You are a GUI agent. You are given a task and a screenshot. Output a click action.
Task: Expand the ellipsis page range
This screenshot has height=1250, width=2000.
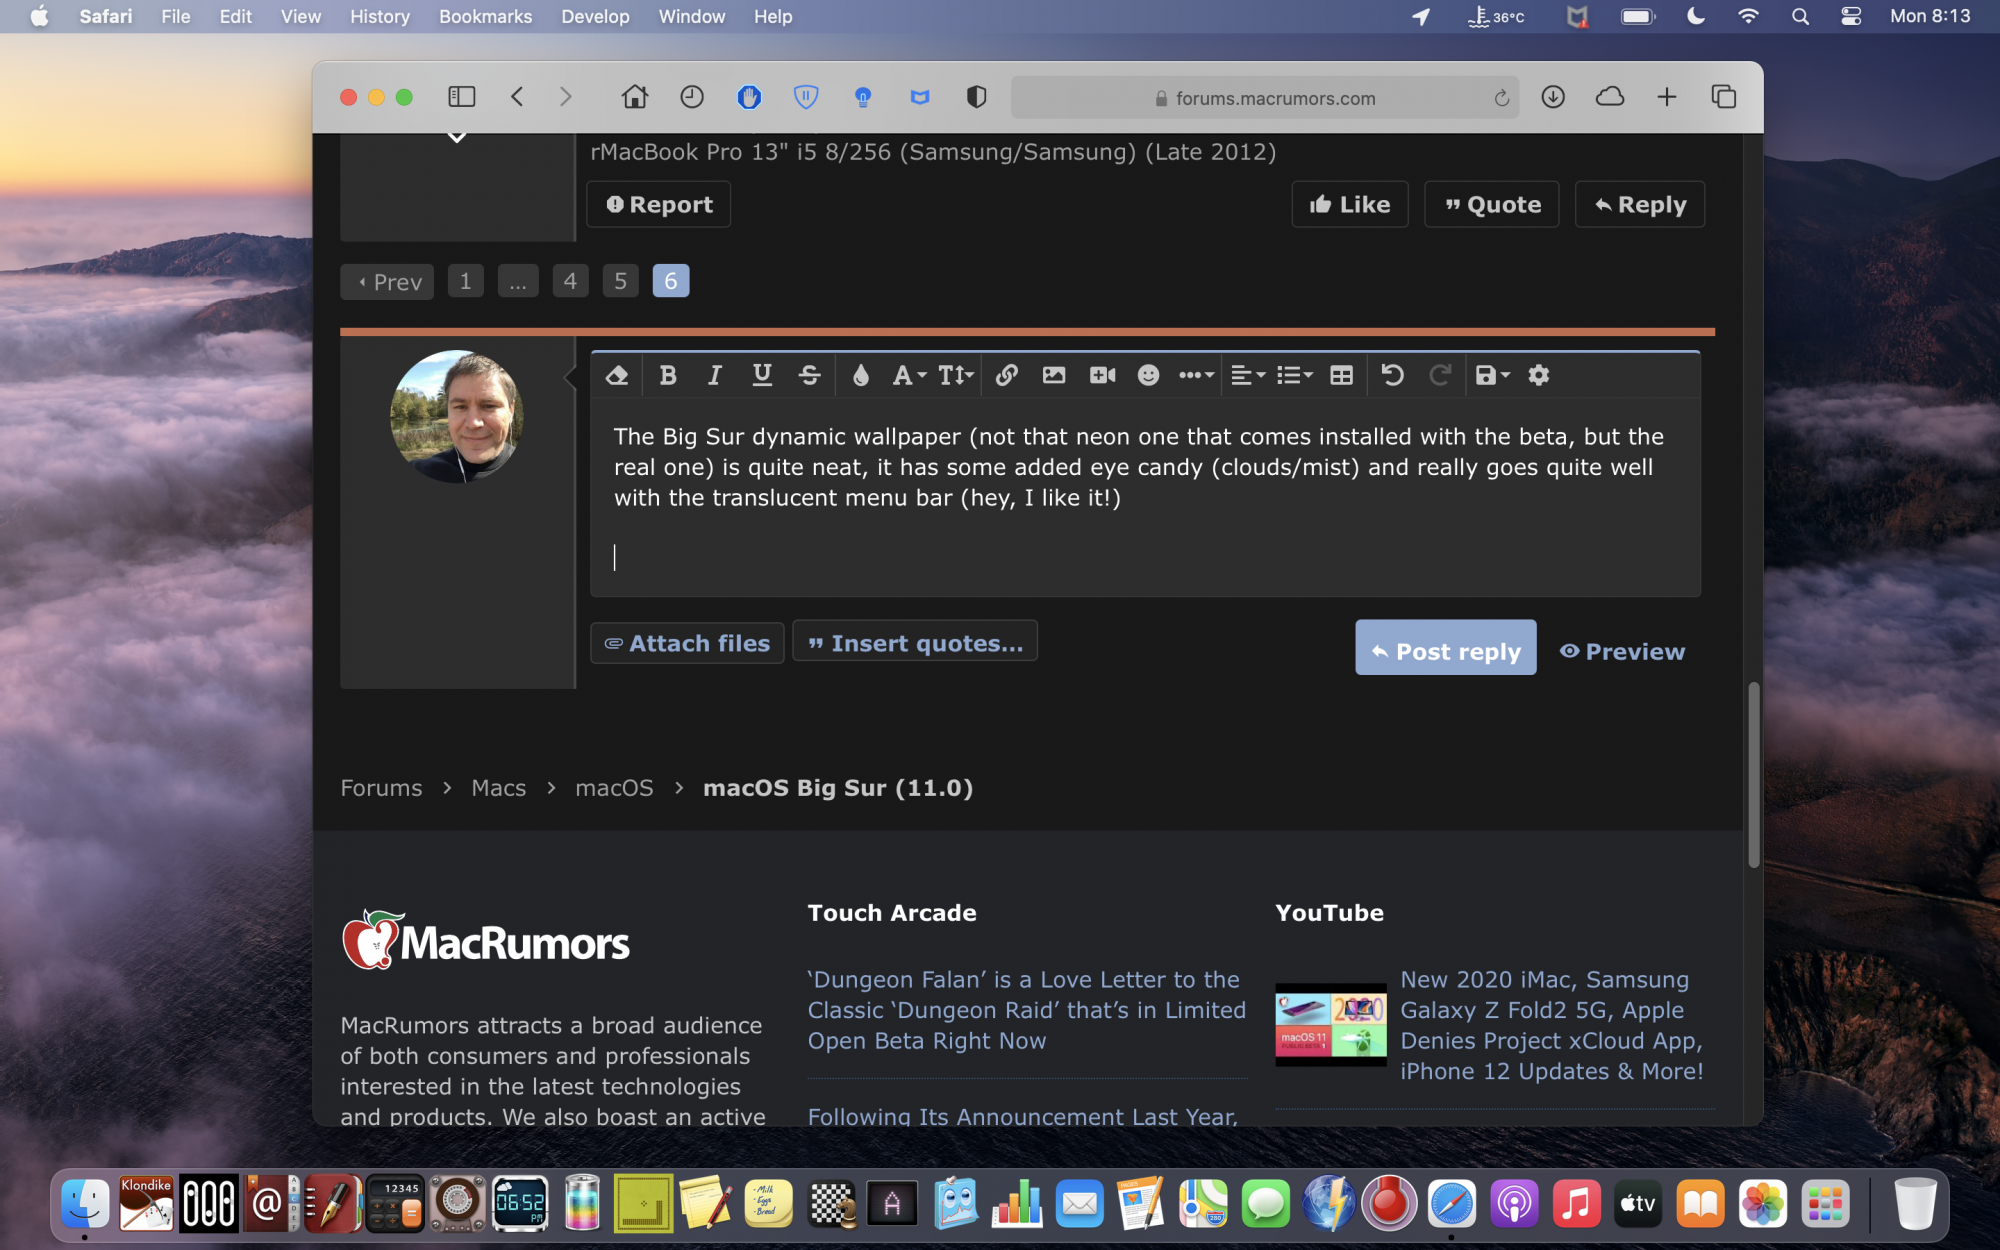[517, 281]
